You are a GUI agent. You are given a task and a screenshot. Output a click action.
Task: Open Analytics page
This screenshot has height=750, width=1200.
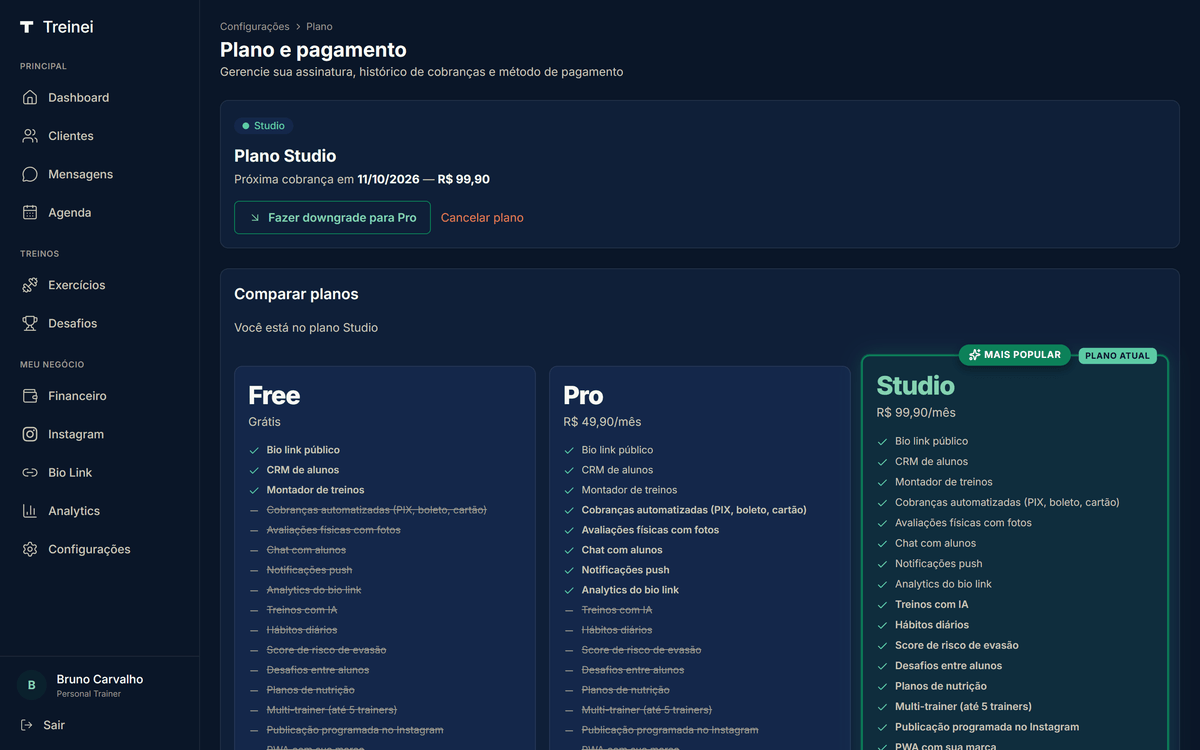[100, 511]
